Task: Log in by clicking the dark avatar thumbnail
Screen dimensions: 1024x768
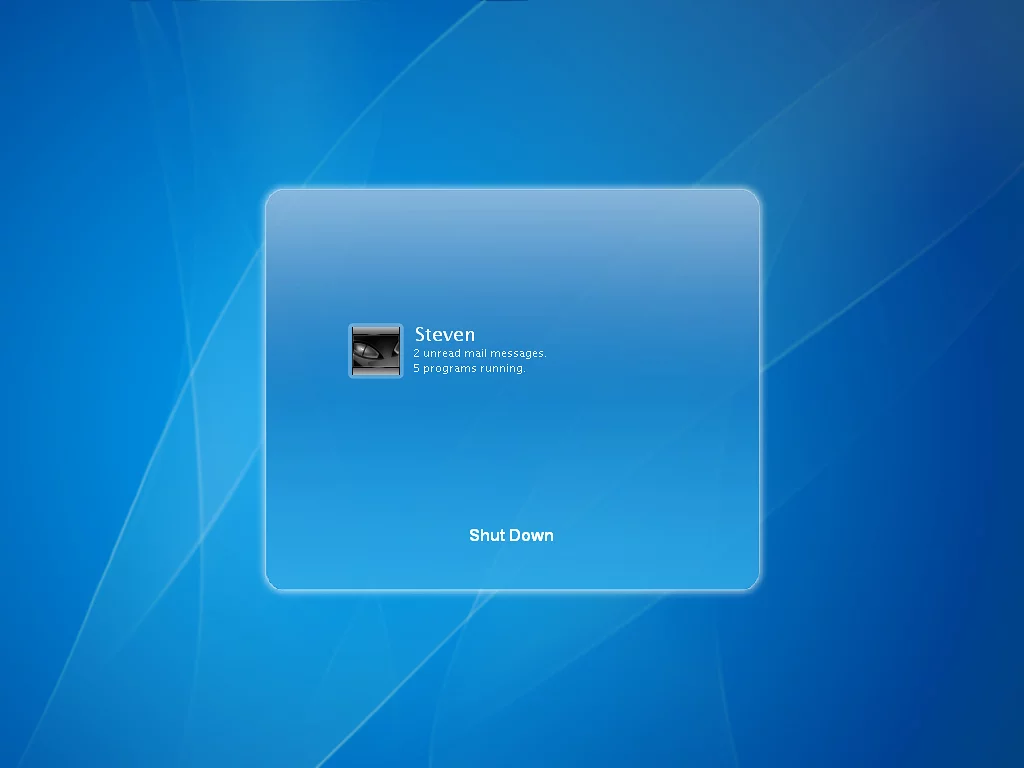Action: [x=375, y=351]
